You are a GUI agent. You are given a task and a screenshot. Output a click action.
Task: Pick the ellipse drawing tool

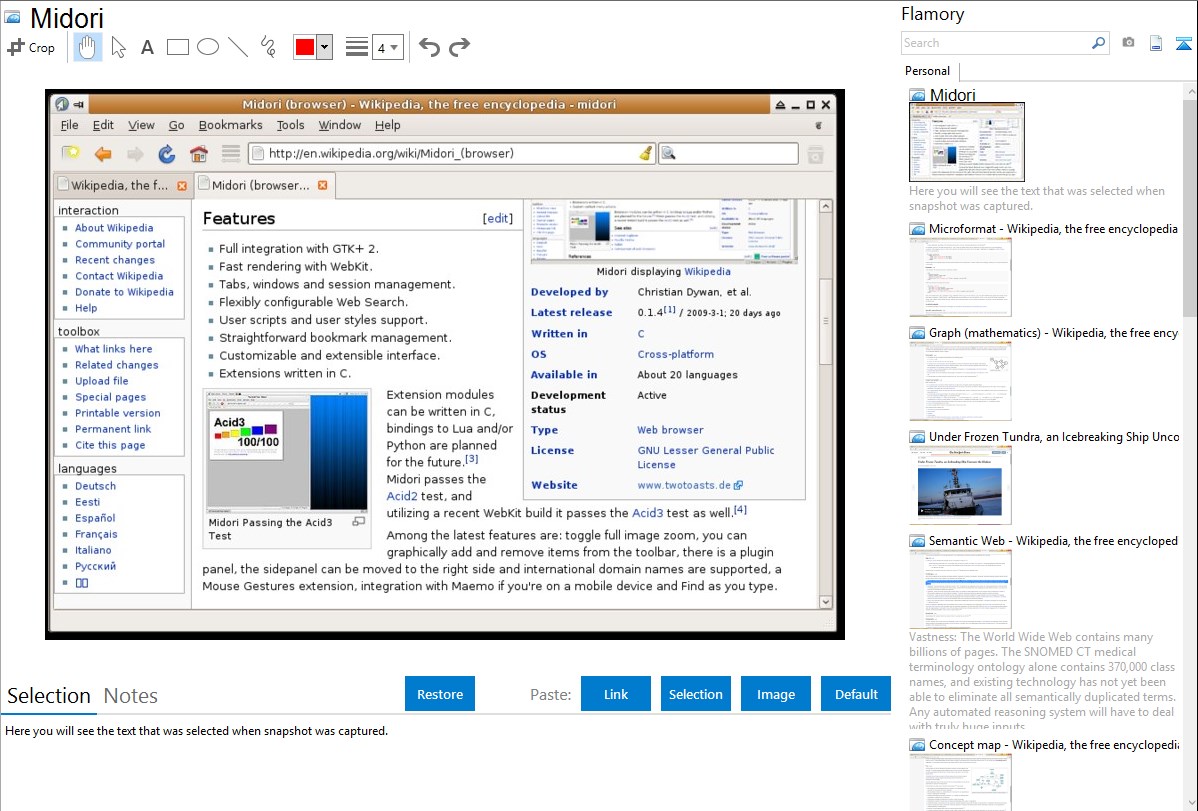coord(208,47)
